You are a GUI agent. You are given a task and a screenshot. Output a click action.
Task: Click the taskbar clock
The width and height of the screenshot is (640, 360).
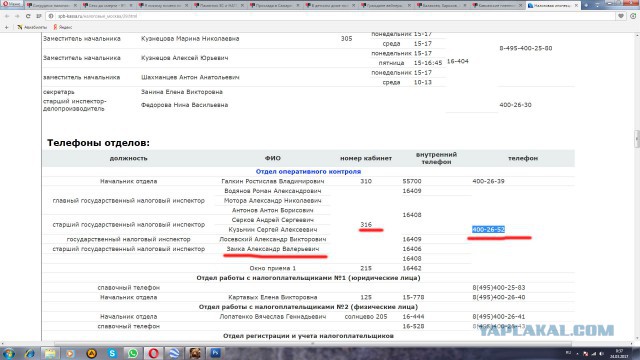point(619,353)
